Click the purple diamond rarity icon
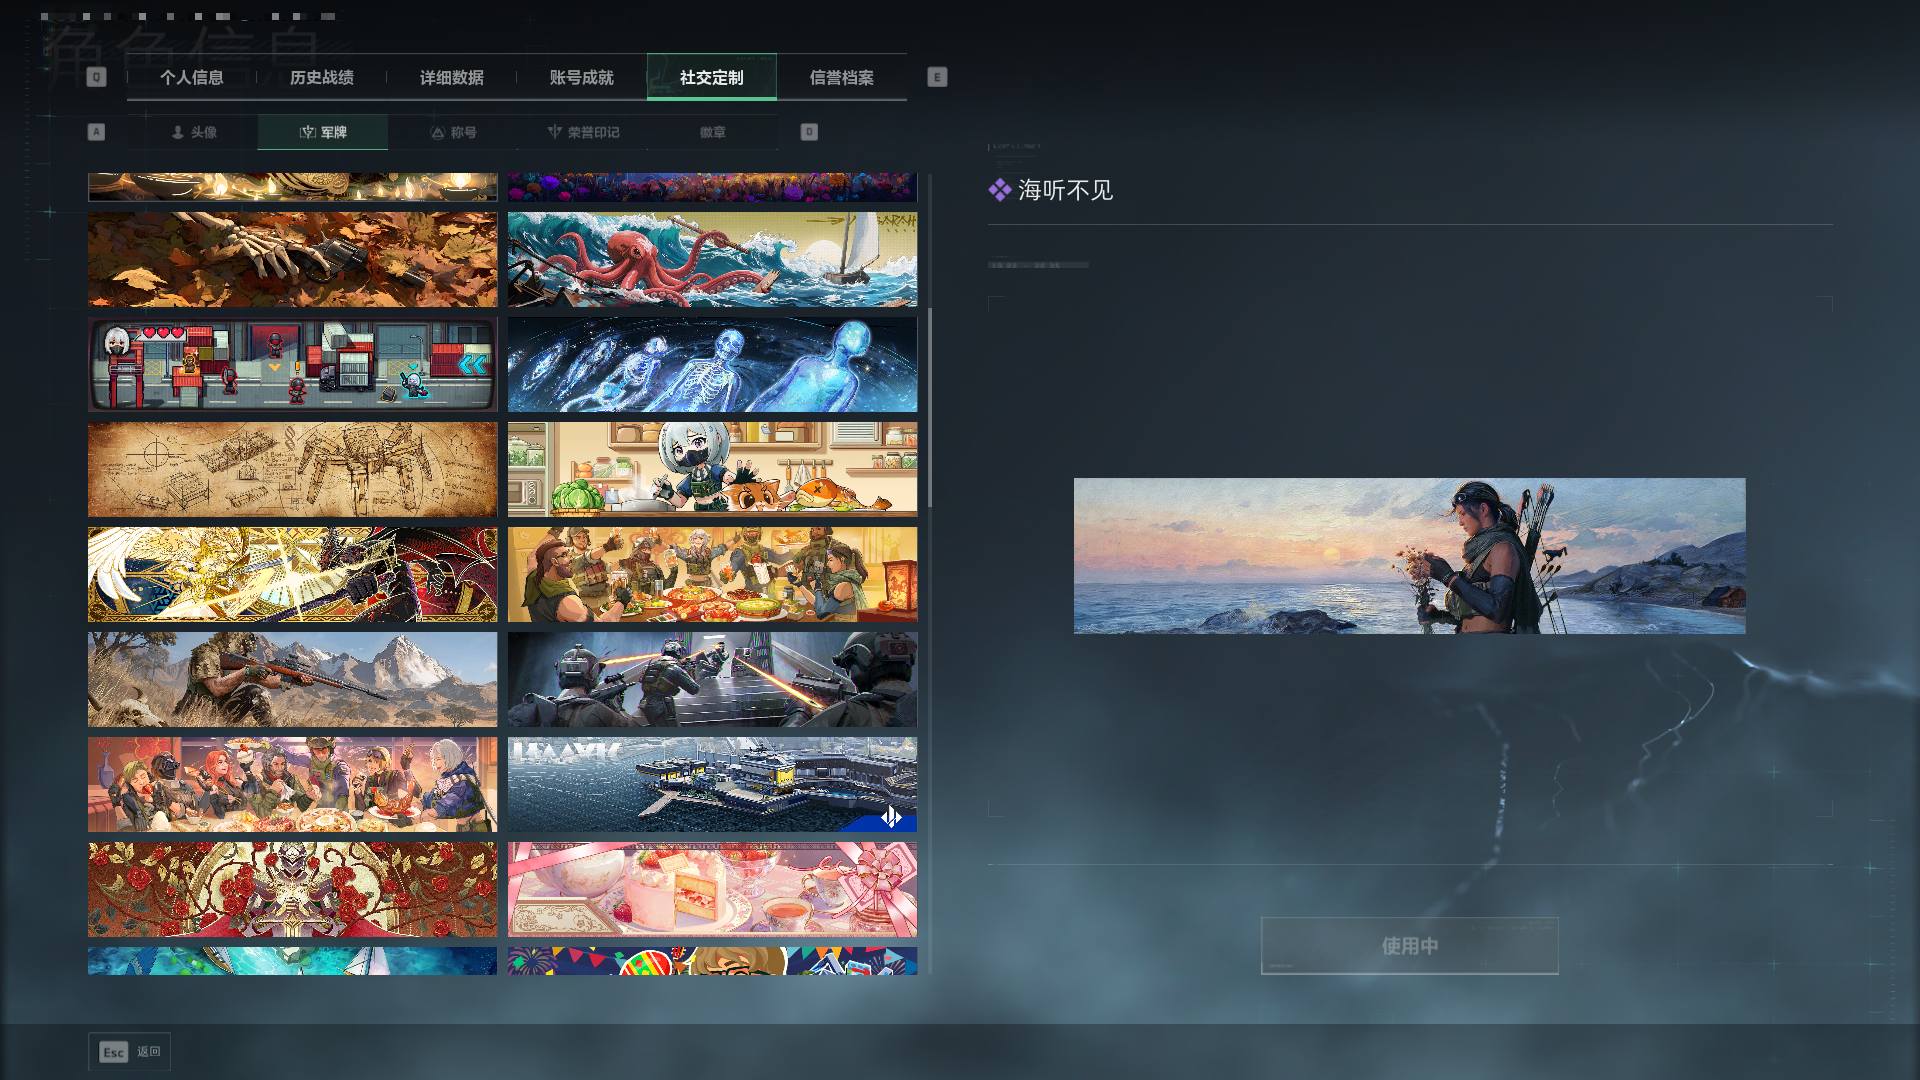The height and width of the screenshot is (1080, 1920). [x=999, y=190]
